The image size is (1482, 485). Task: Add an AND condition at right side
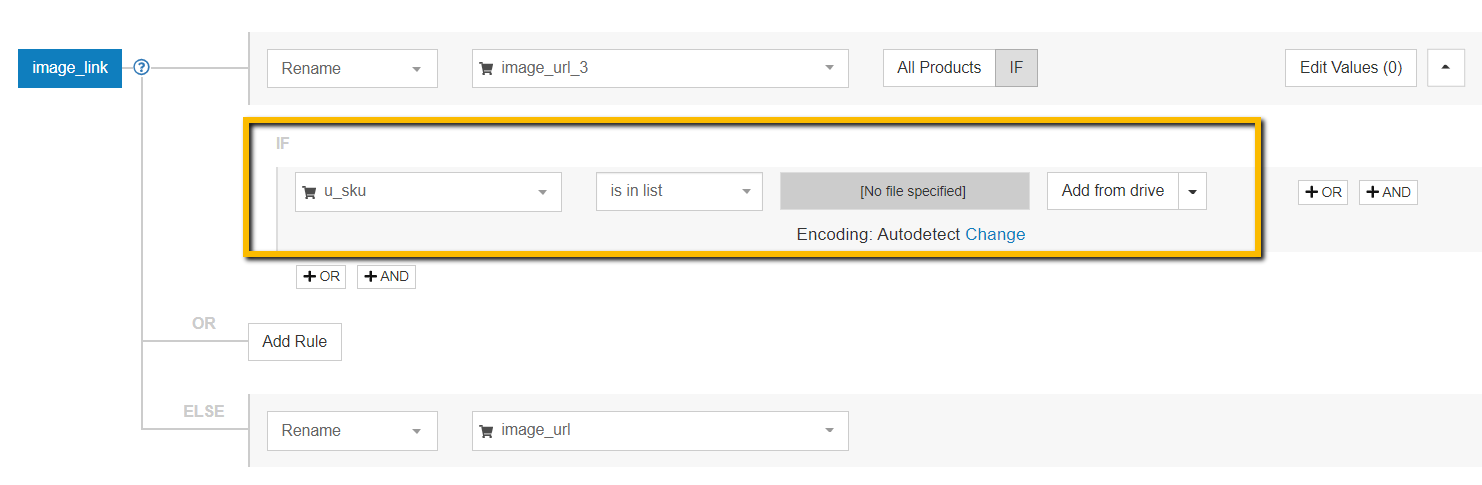click(1388, 192)
